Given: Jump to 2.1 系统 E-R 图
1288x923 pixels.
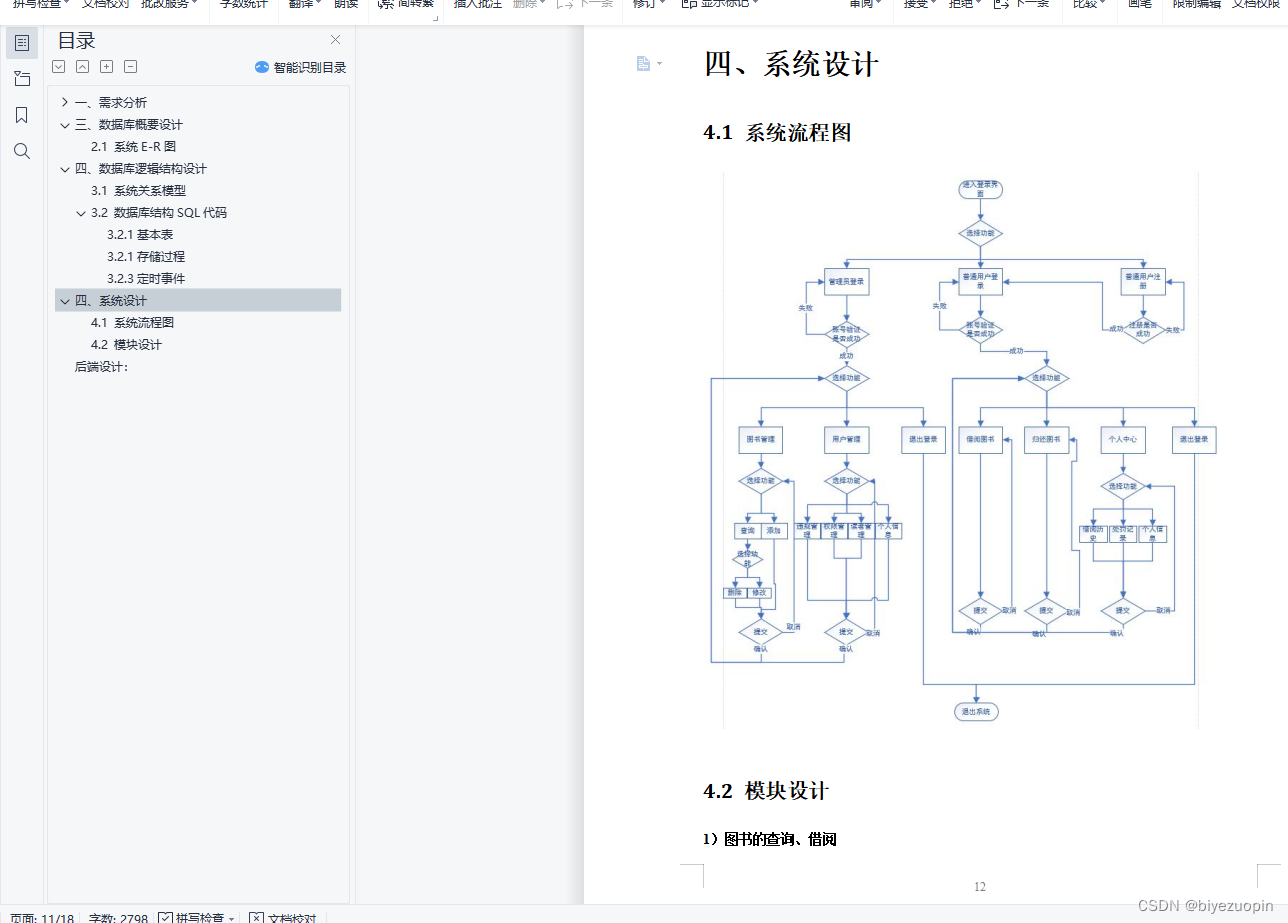Looking at the screenshot, I should (133, 146).
